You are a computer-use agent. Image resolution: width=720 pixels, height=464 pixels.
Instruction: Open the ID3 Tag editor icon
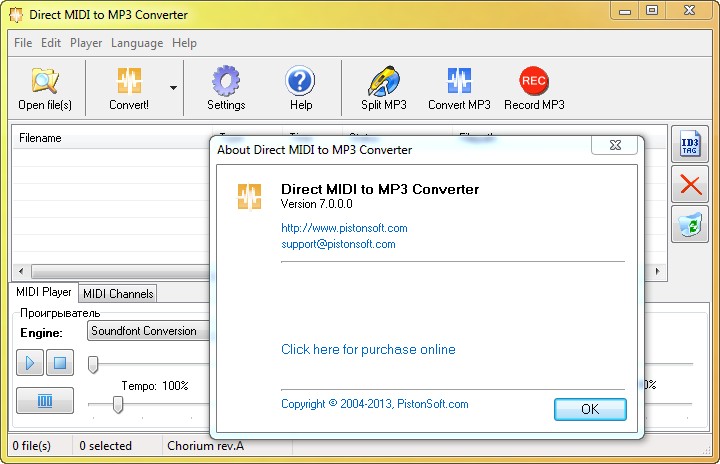[x=690, y=144]
